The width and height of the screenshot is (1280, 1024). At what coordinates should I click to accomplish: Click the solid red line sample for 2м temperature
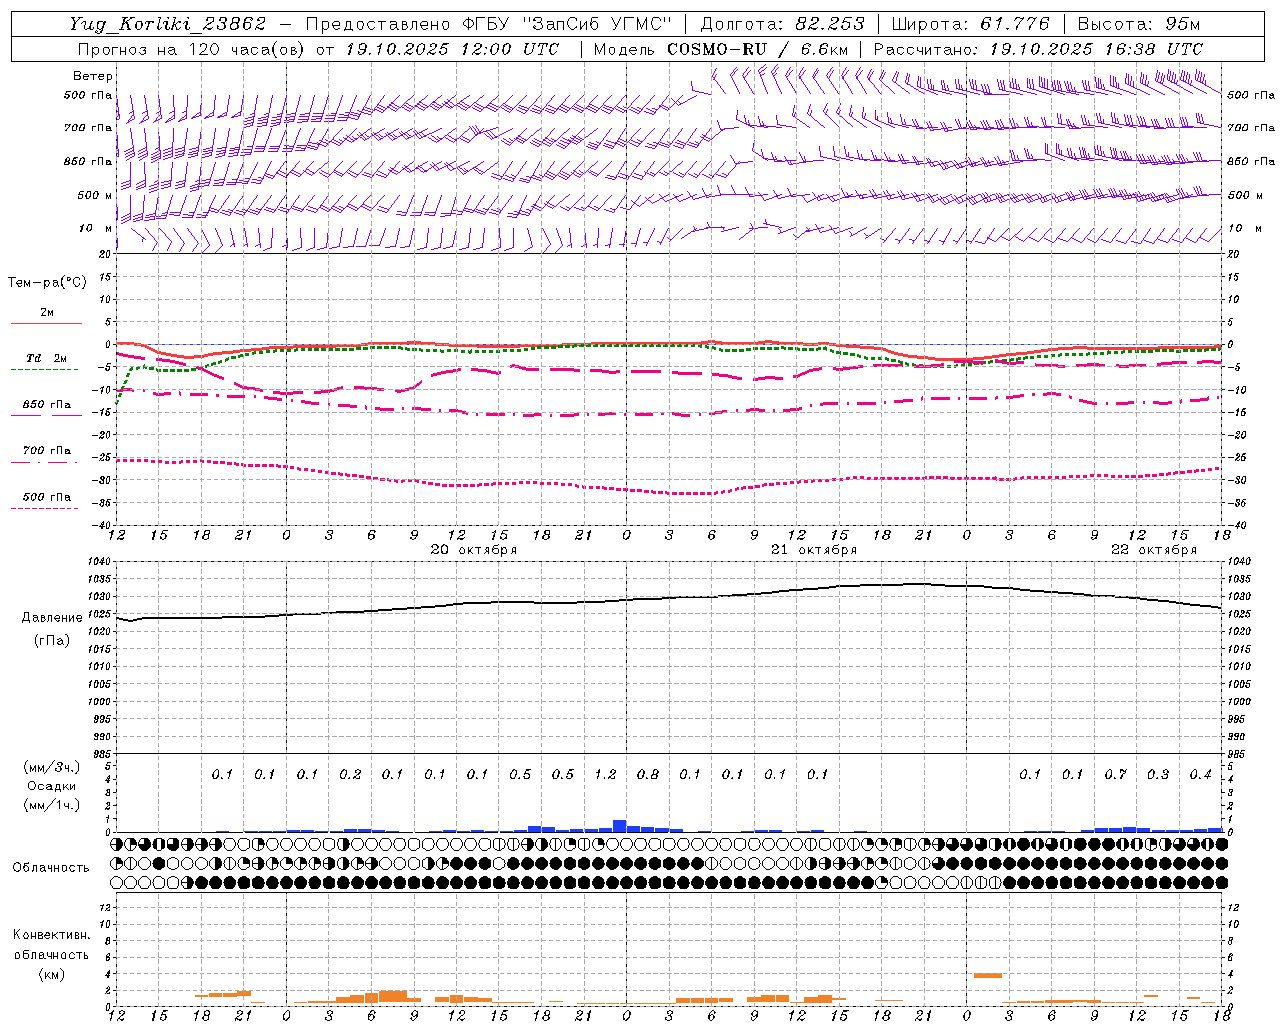pyautogui.click(x=46, y=323)
